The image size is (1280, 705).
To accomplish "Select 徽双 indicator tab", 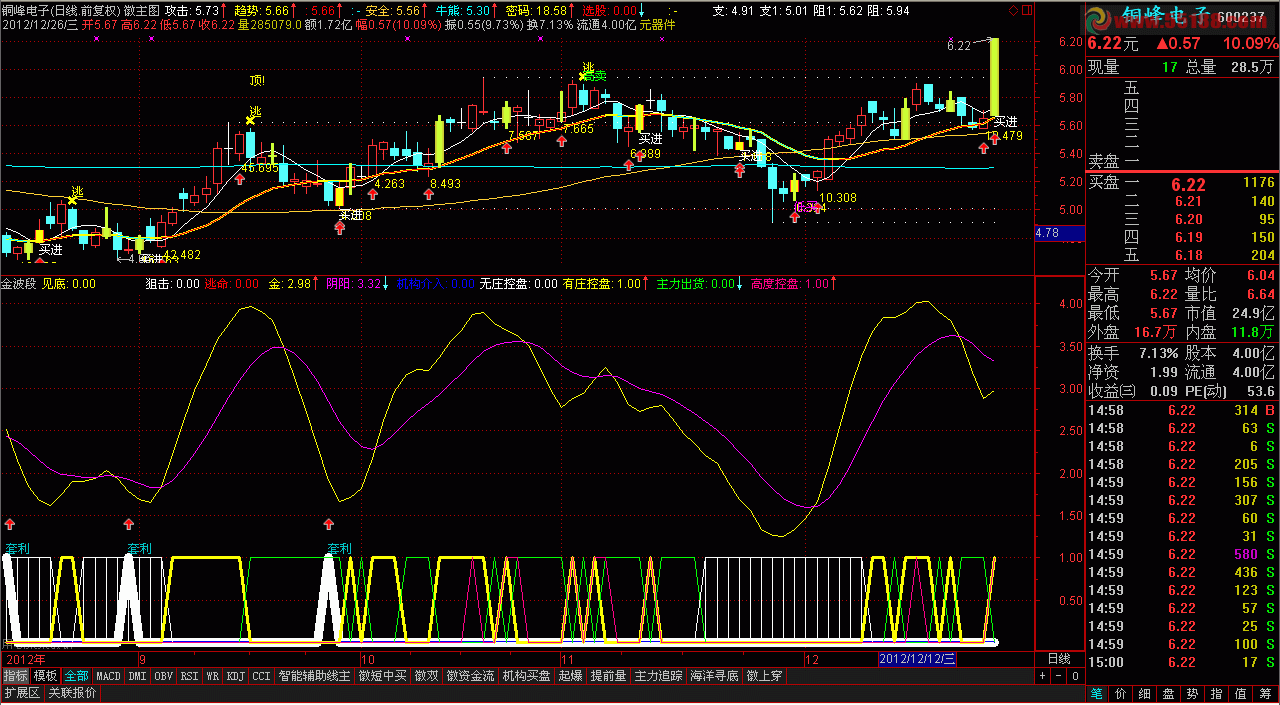I will (427, 676).
